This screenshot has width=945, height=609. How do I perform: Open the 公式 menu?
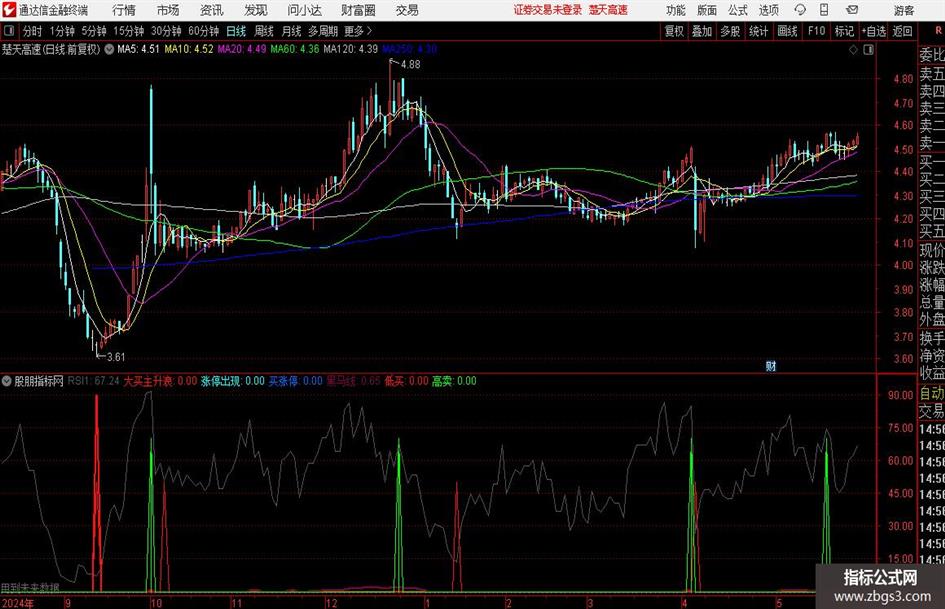pos(737,10)
